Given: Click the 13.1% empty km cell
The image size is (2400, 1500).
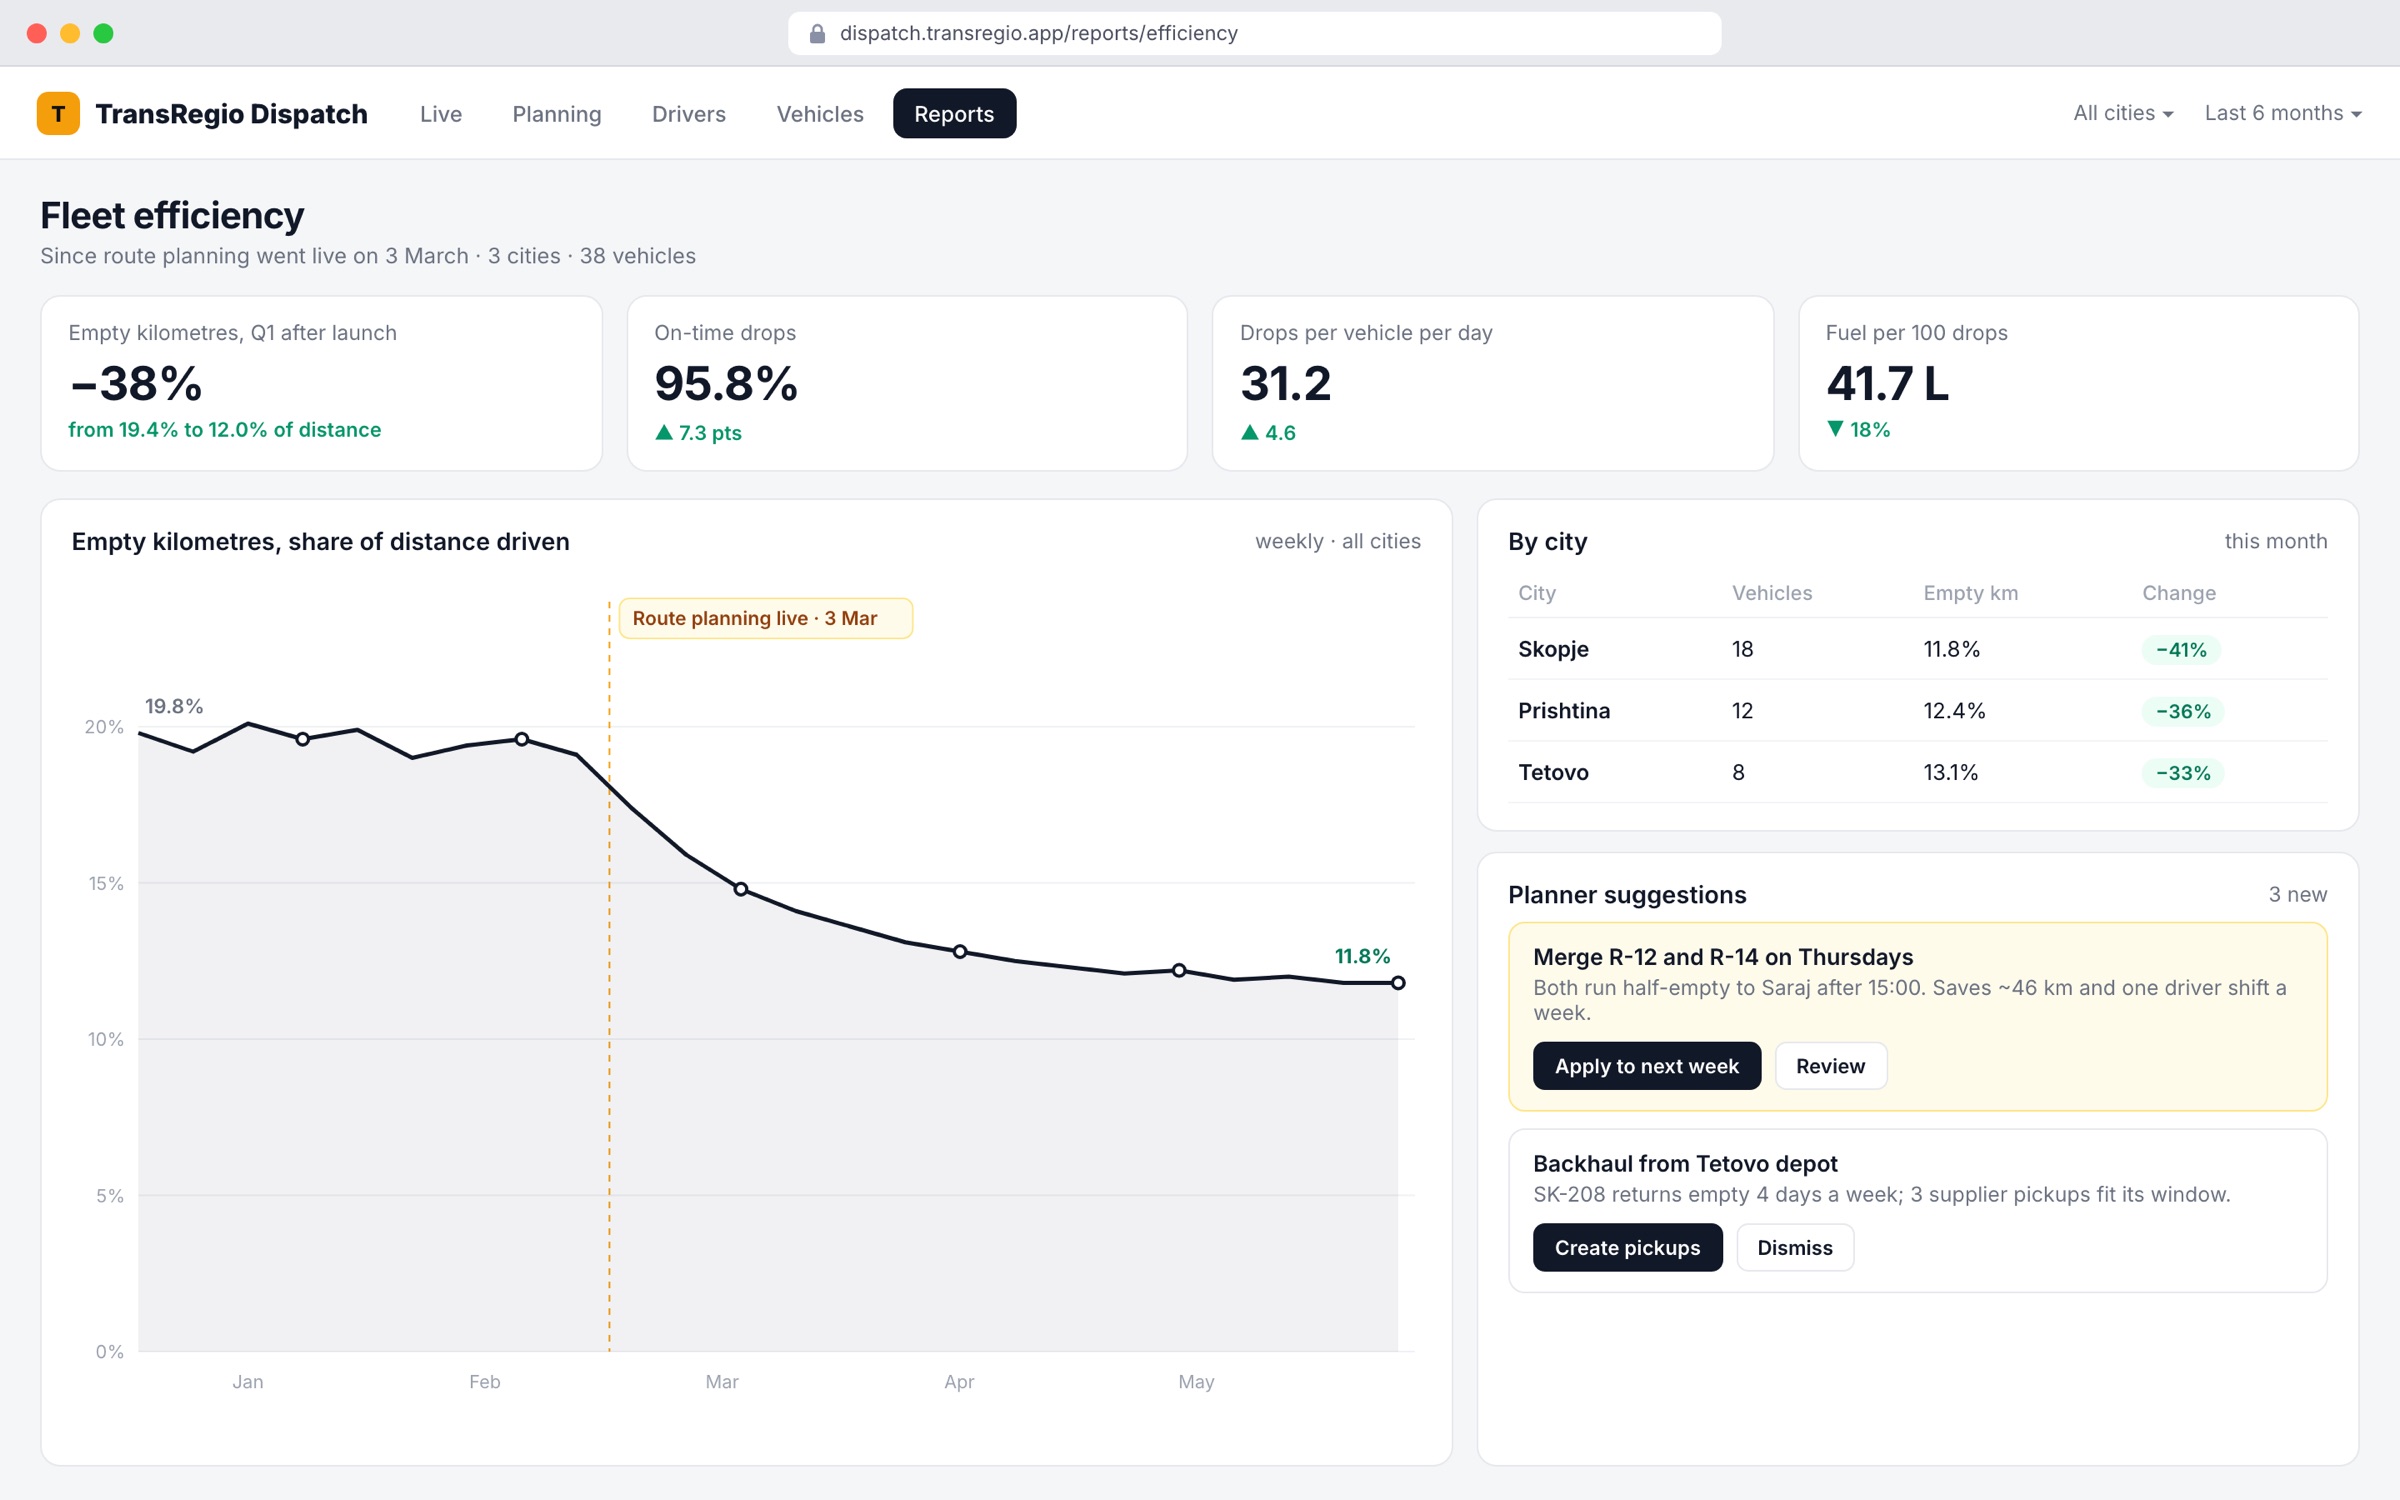Looking at the screenshot, I should click(x=1950, y=772).
